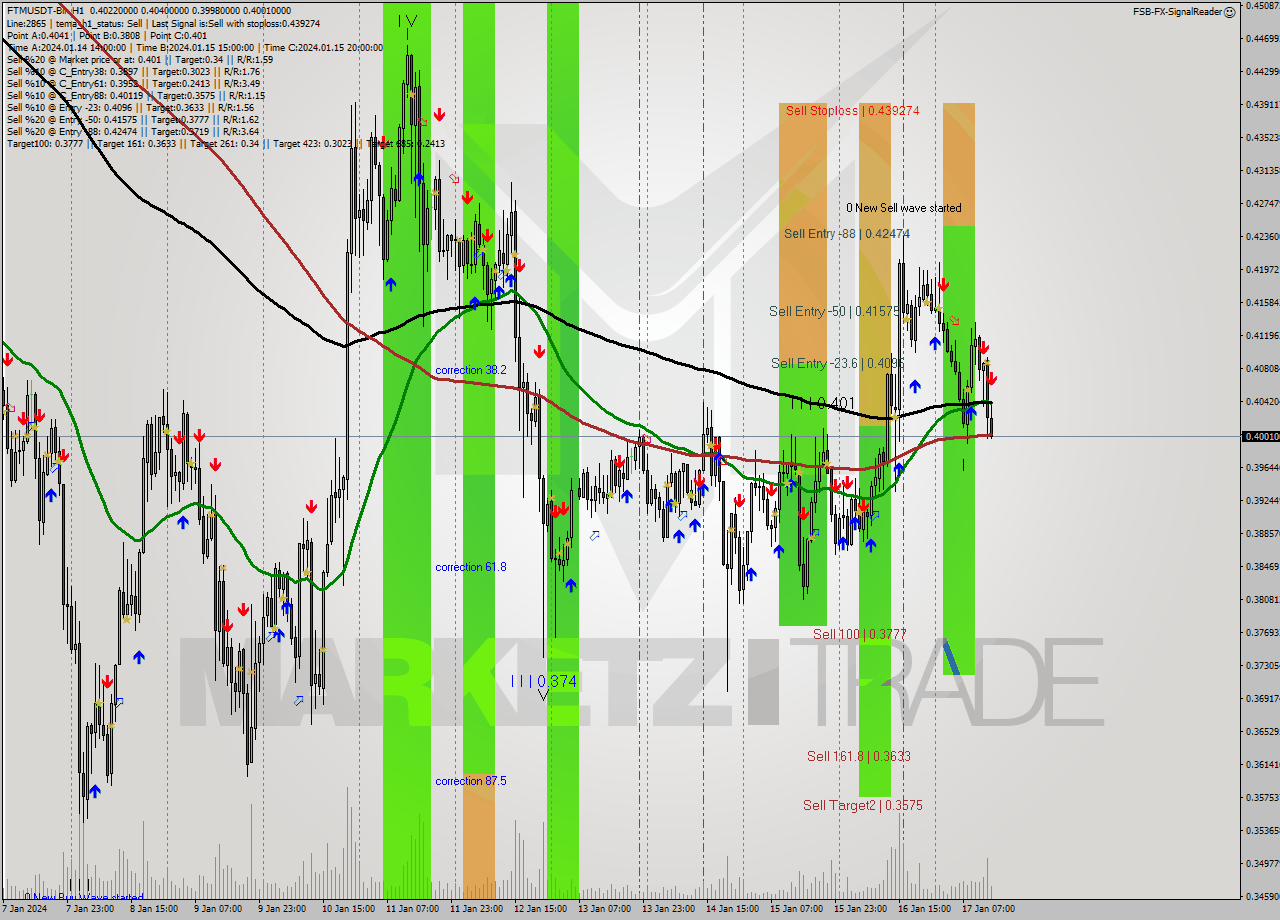This screenshot has height=920, width=1280.
Task: Click the '12 Jan 15:00' time axis label
Action: 540,909
